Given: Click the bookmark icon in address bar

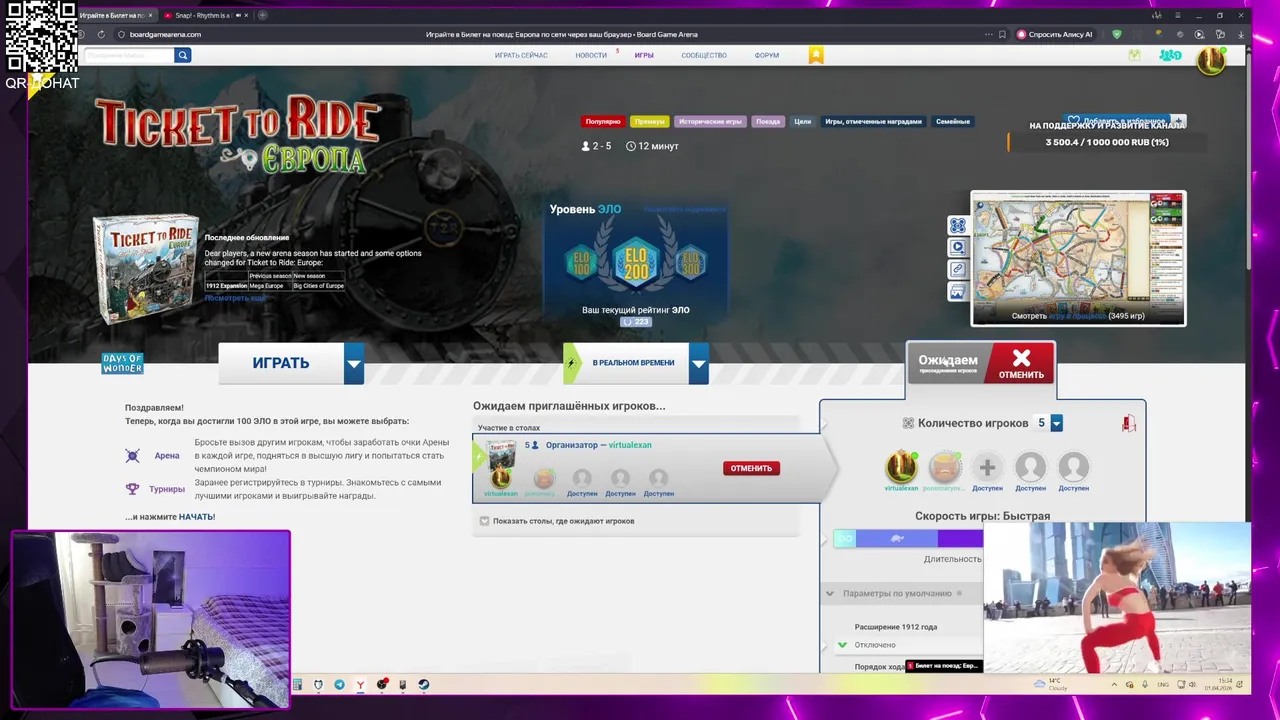Looking at the screenshot, I should (x=1003, y=34).
